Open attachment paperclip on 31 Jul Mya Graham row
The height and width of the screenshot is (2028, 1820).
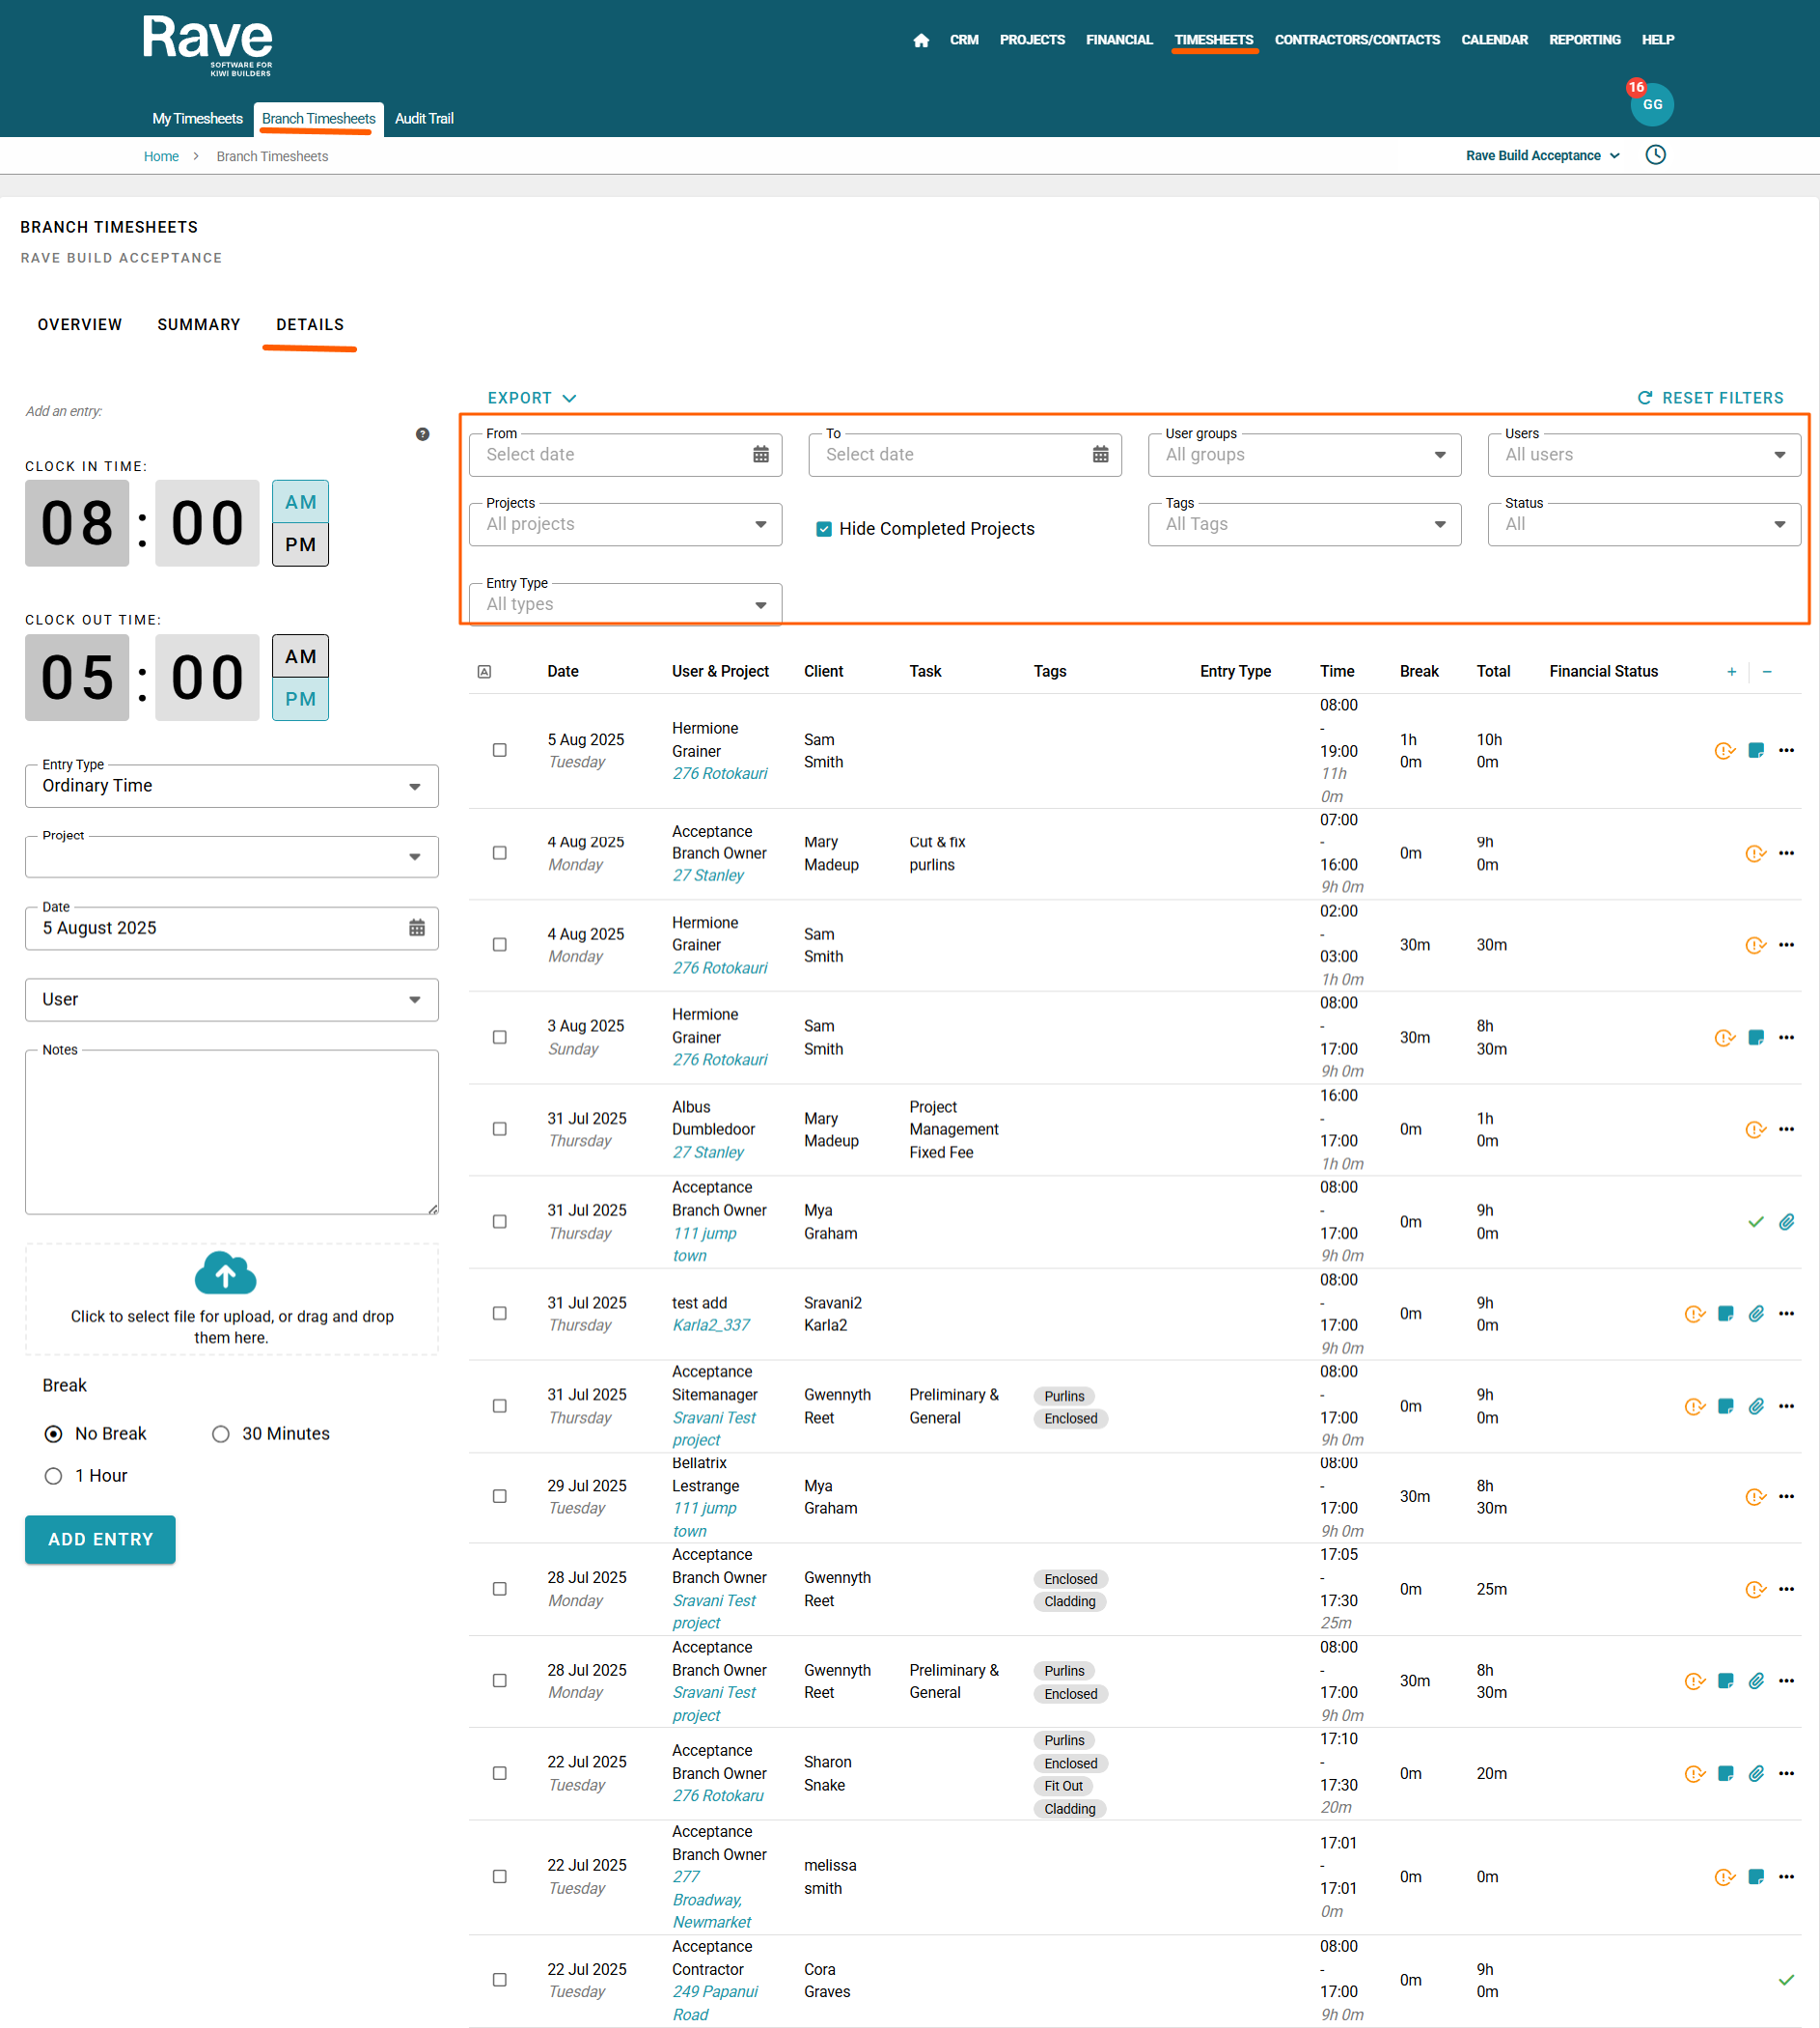pos(1787,1222)
